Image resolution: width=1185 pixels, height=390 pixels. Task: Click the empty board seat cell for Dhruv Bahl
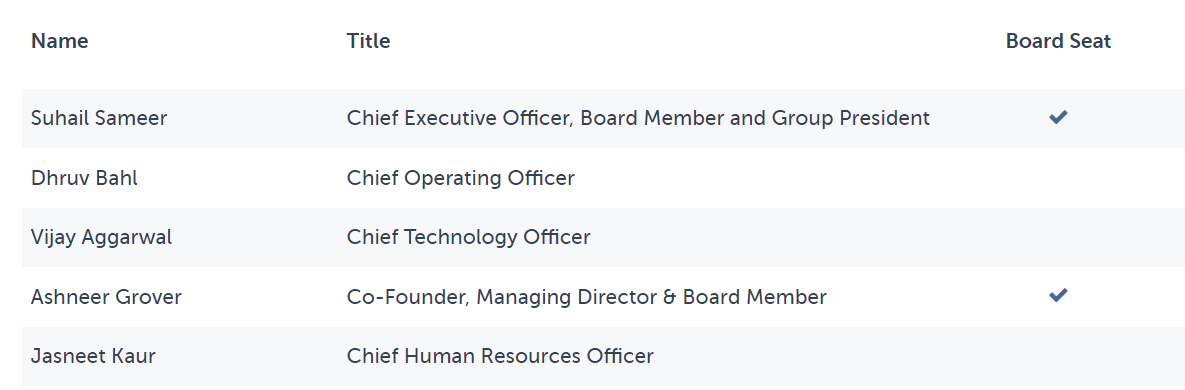point(1058,178)
